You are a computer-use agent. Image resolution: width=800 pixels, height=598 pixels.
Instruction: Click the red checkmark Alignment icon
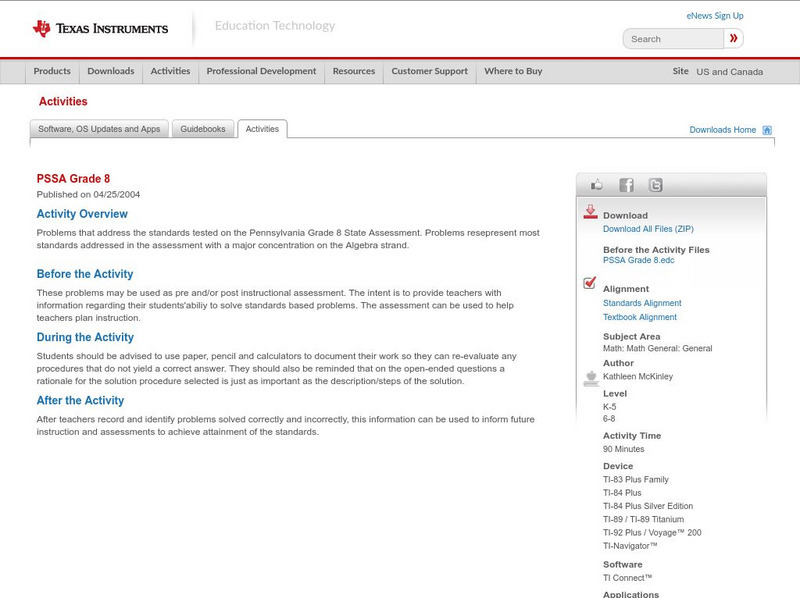[589, 282]
